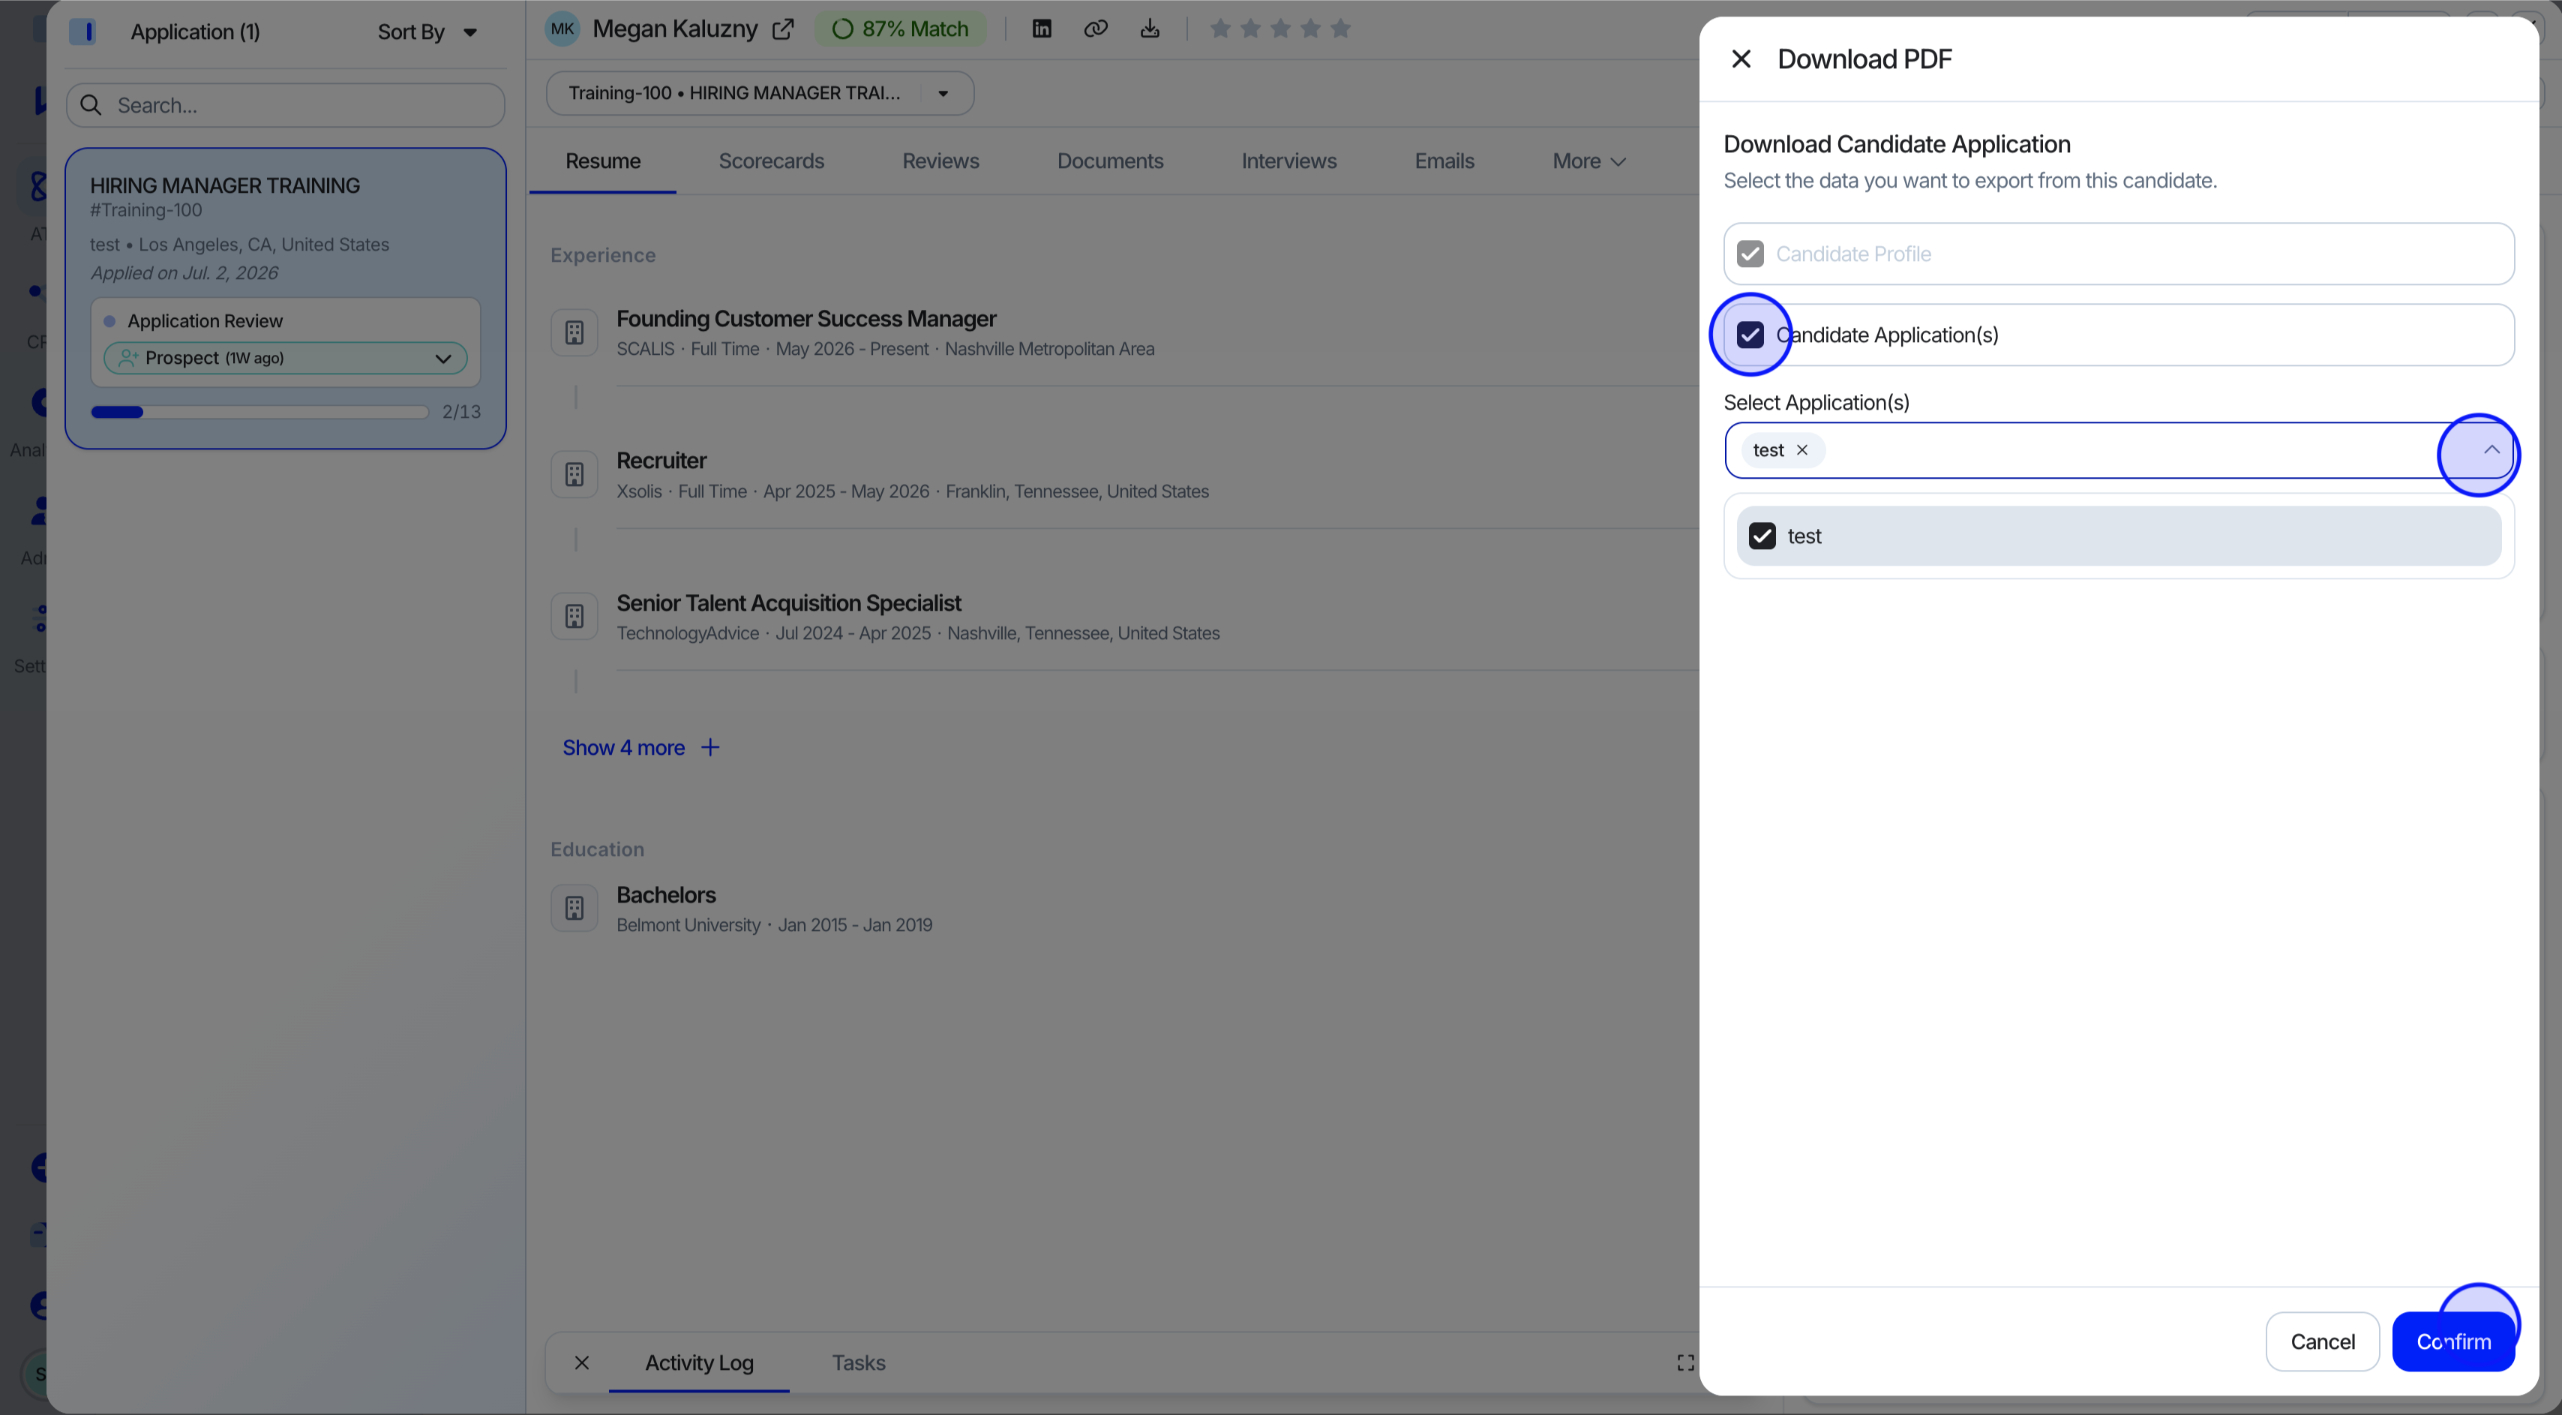Expand the More tabs menu

pyautogui.click(x=1589, y=161)
